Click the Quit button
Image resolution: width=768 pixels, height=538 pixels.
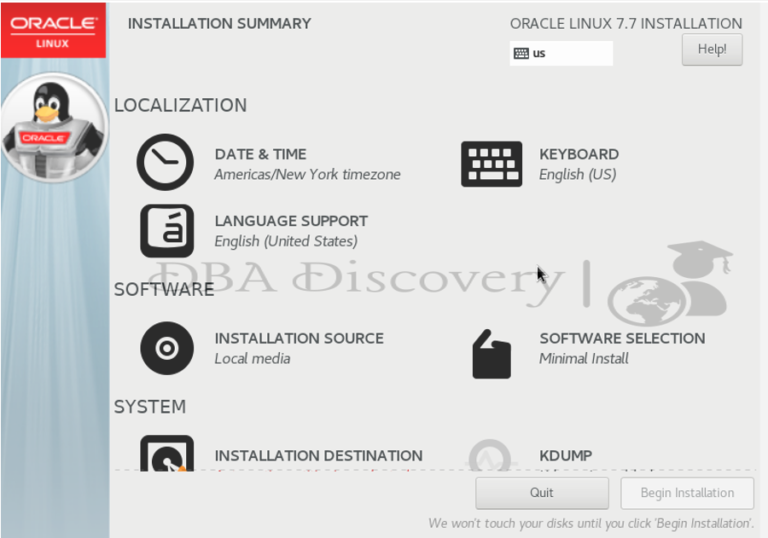pos(542,493)
